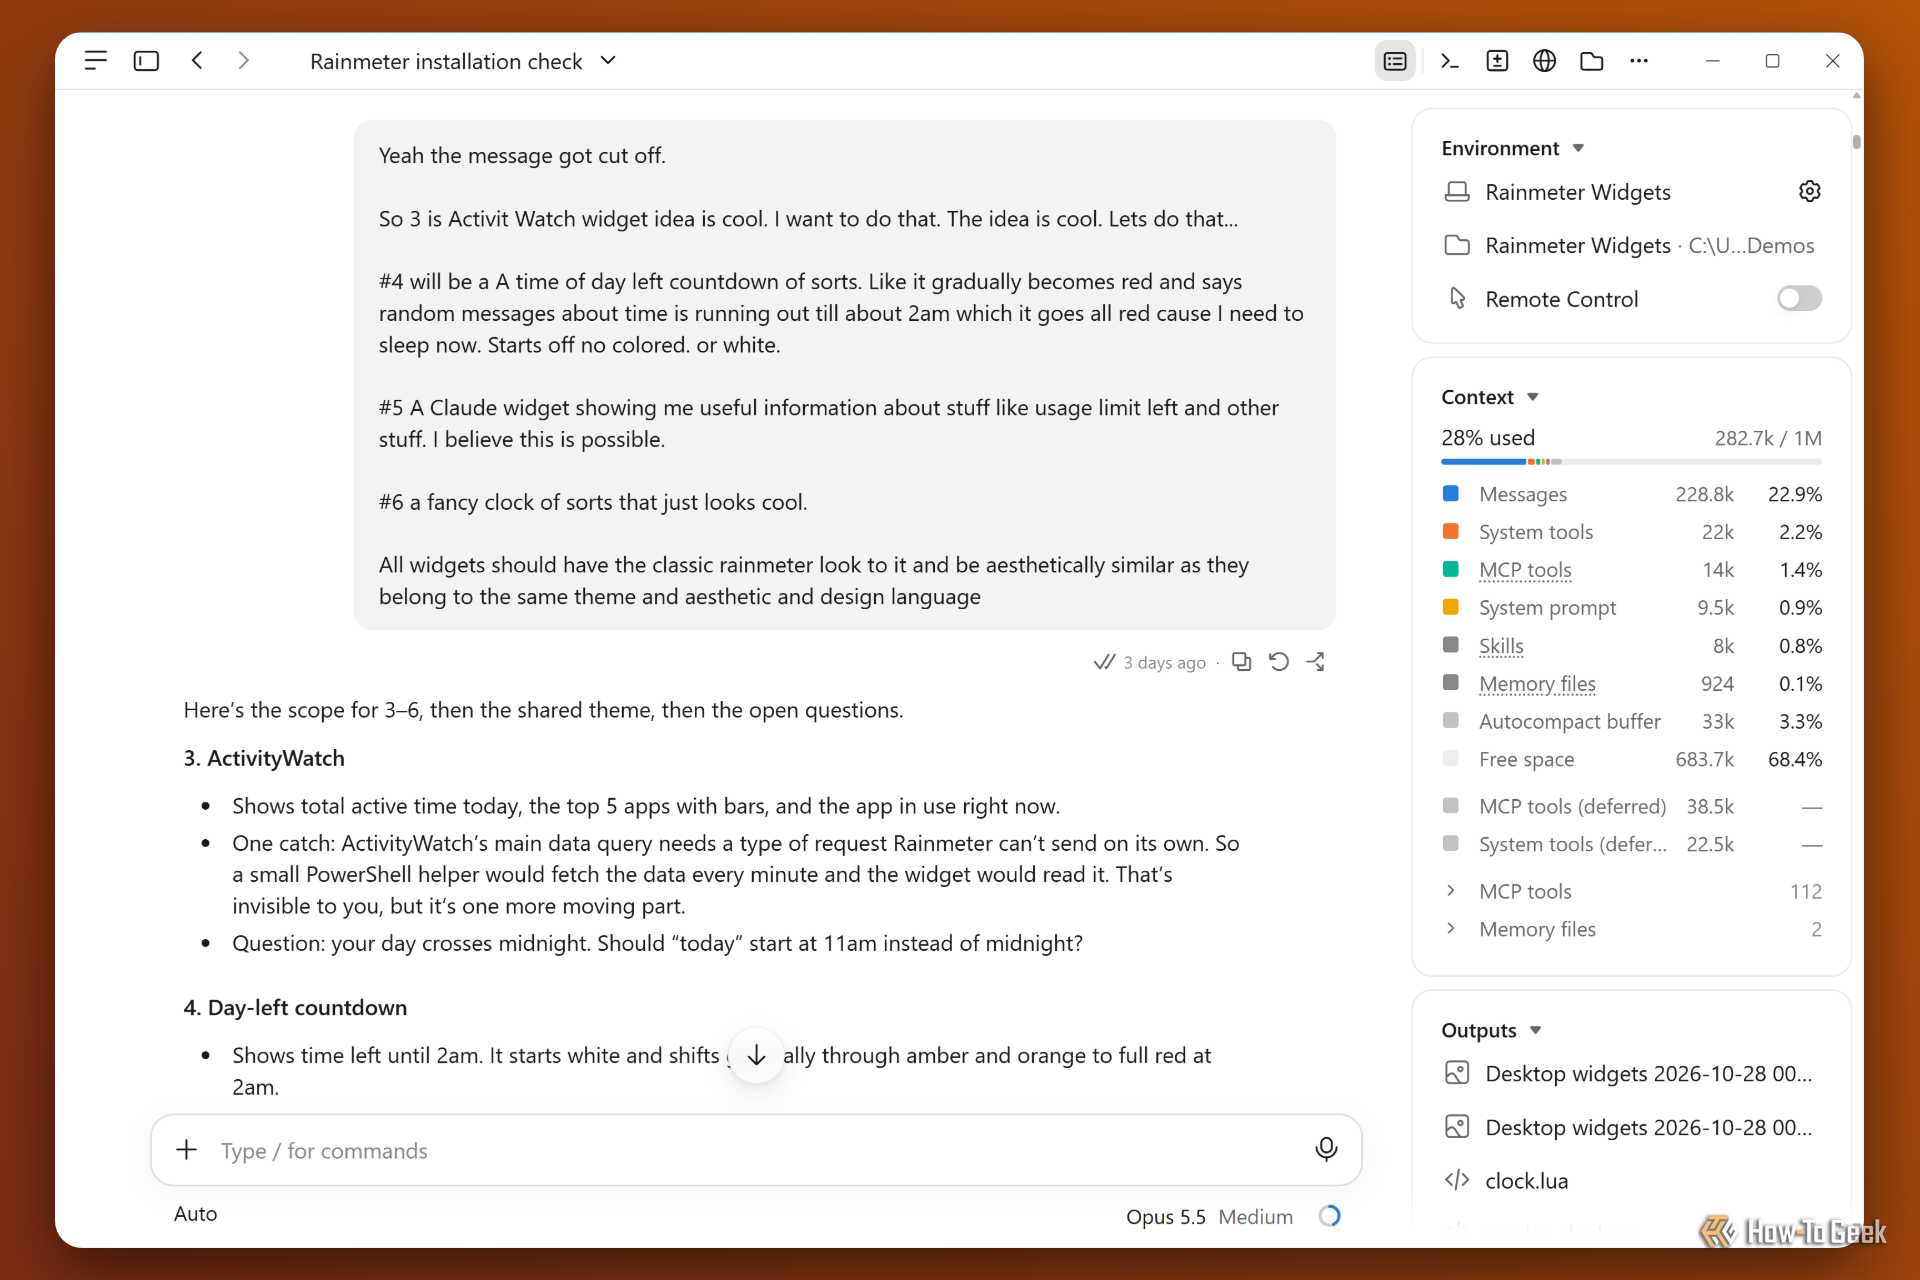Toggle the Remote Control switch
The image size is (1920, 1280).
pos(1799,299)
